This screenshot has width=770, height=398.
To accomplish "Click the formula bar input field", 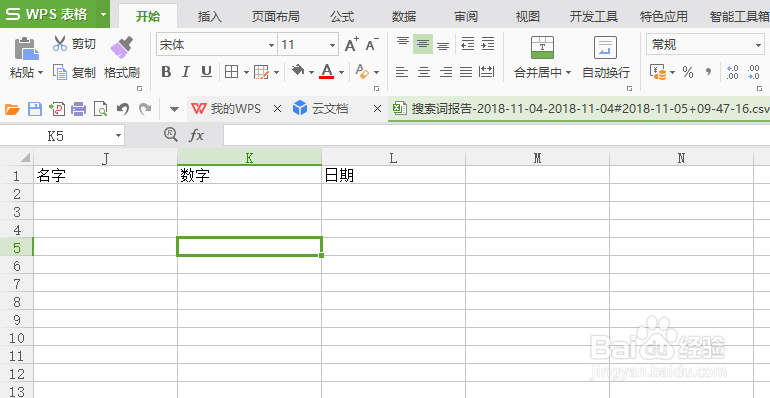I will click(x=496, y=135).
